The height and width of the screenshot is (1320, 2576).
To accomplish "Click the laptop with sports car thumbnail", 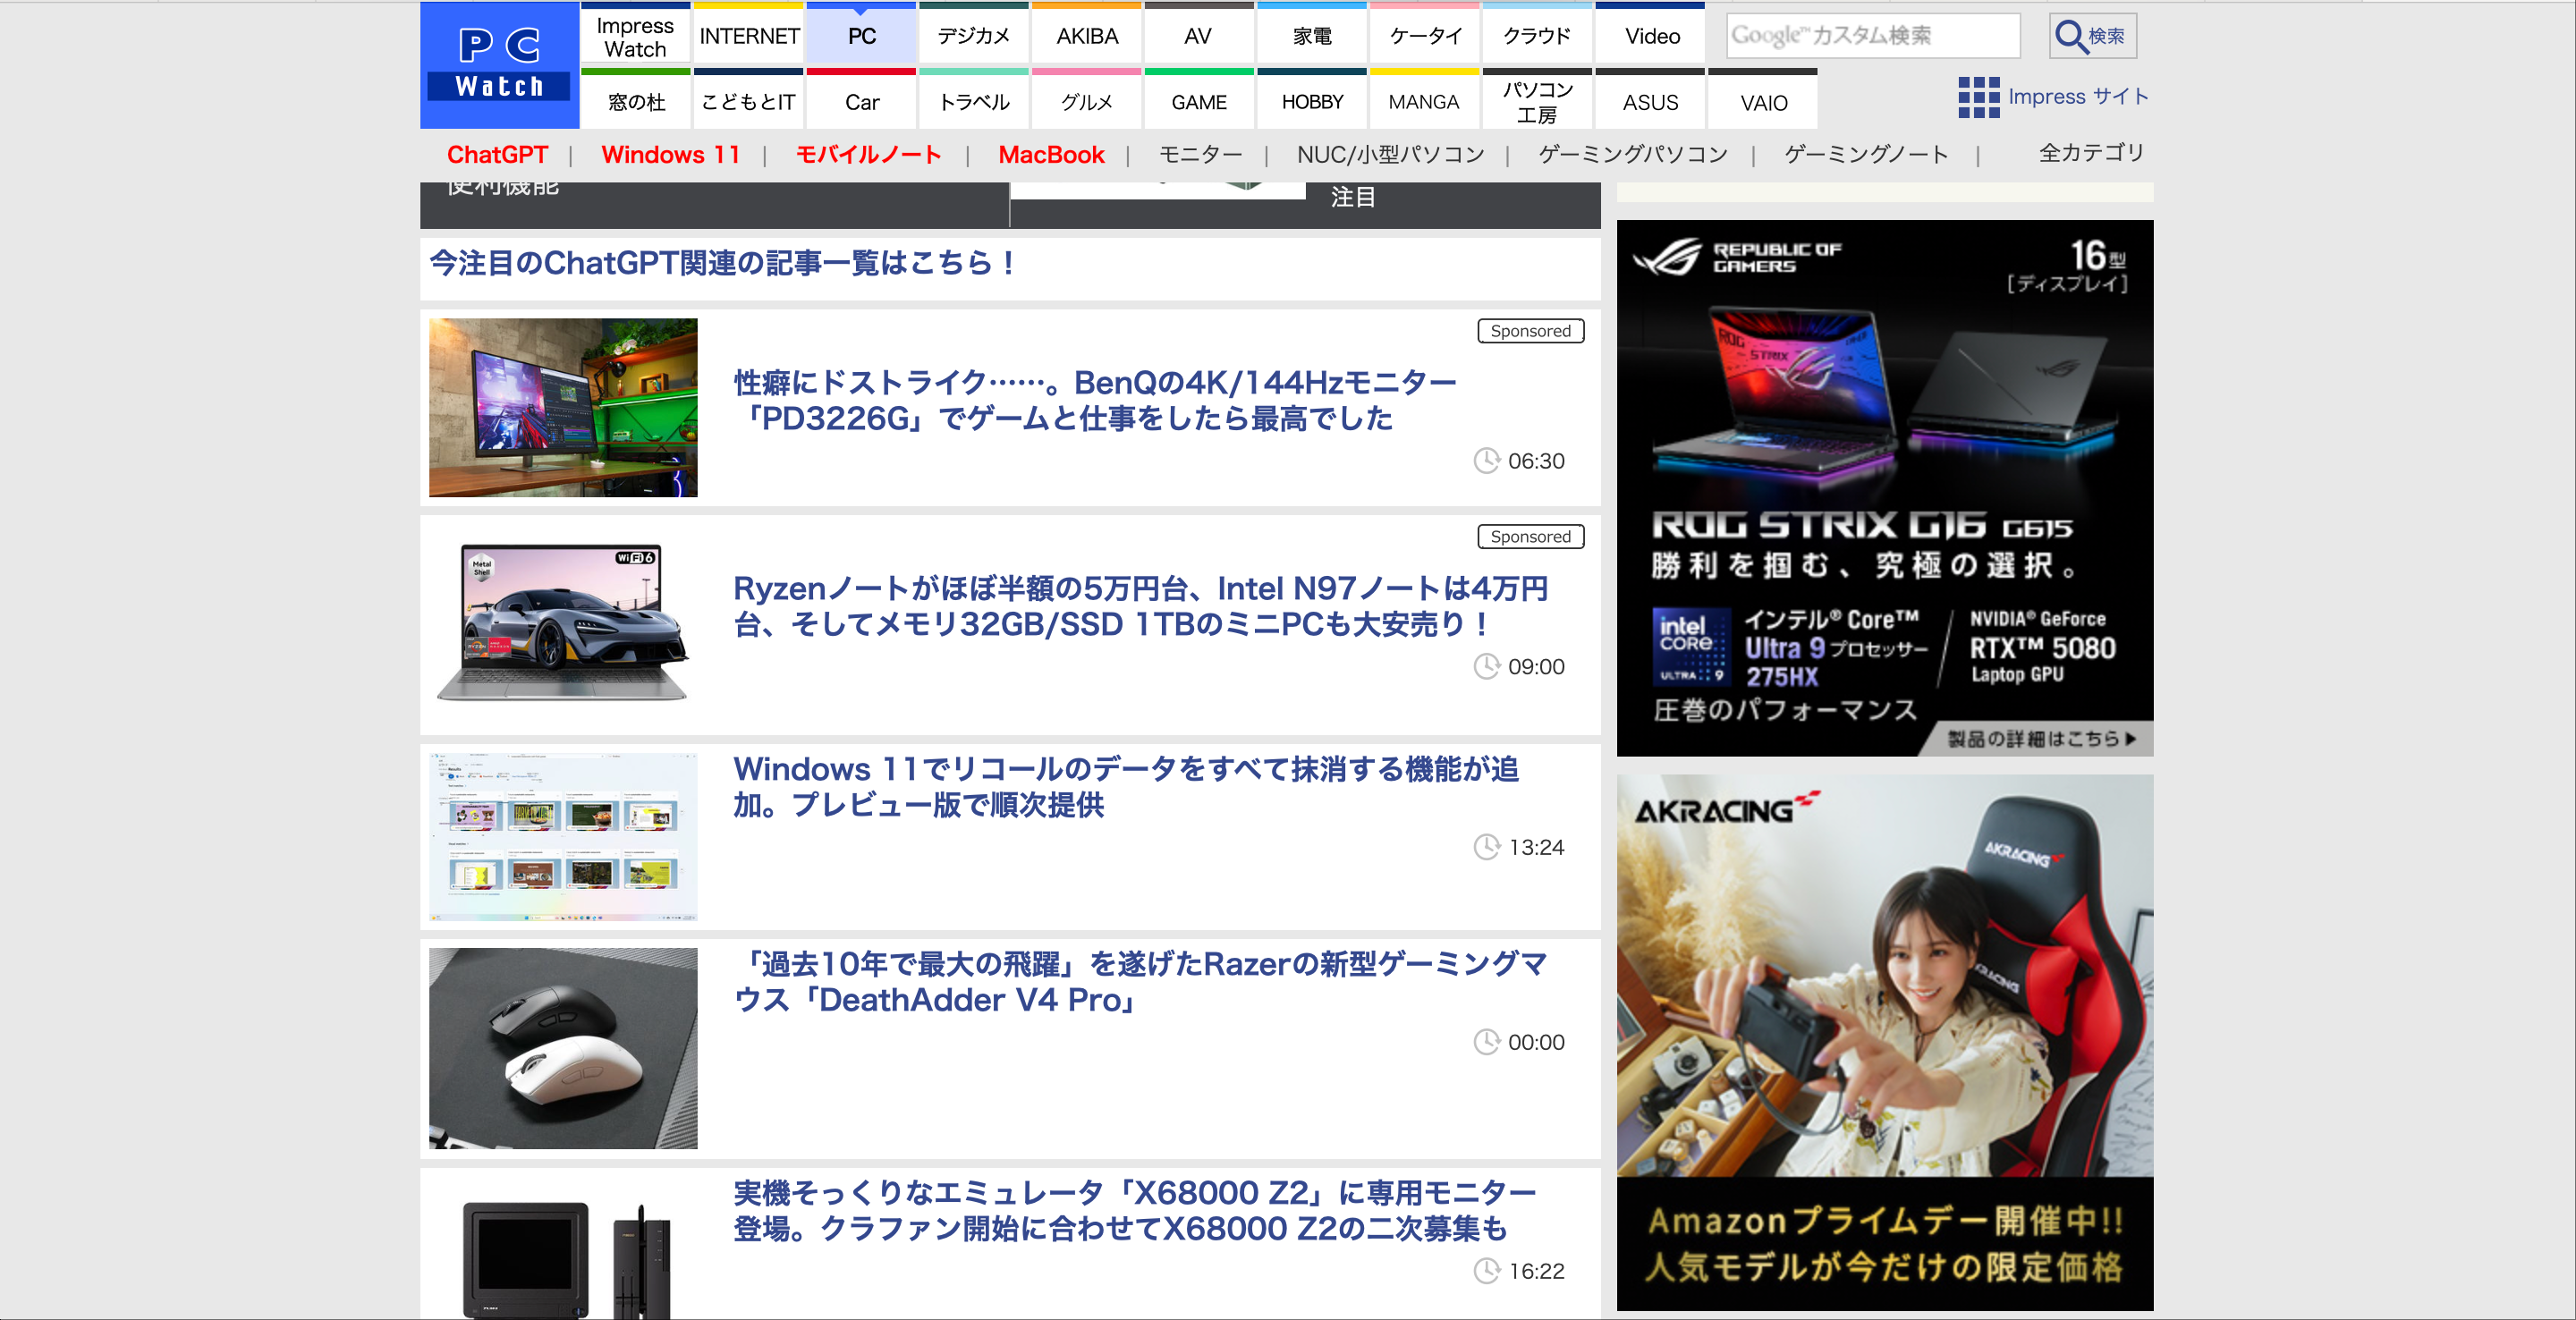I will coord(563,622).
